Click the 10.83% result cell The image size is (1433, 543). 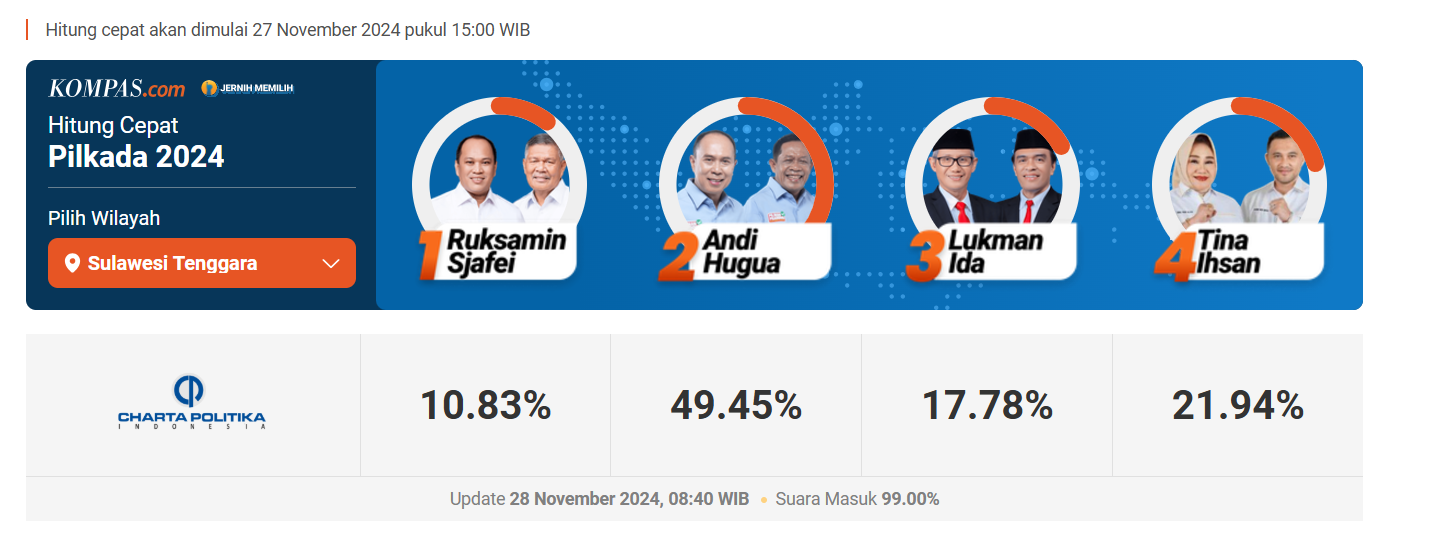(x=485, y=405)
